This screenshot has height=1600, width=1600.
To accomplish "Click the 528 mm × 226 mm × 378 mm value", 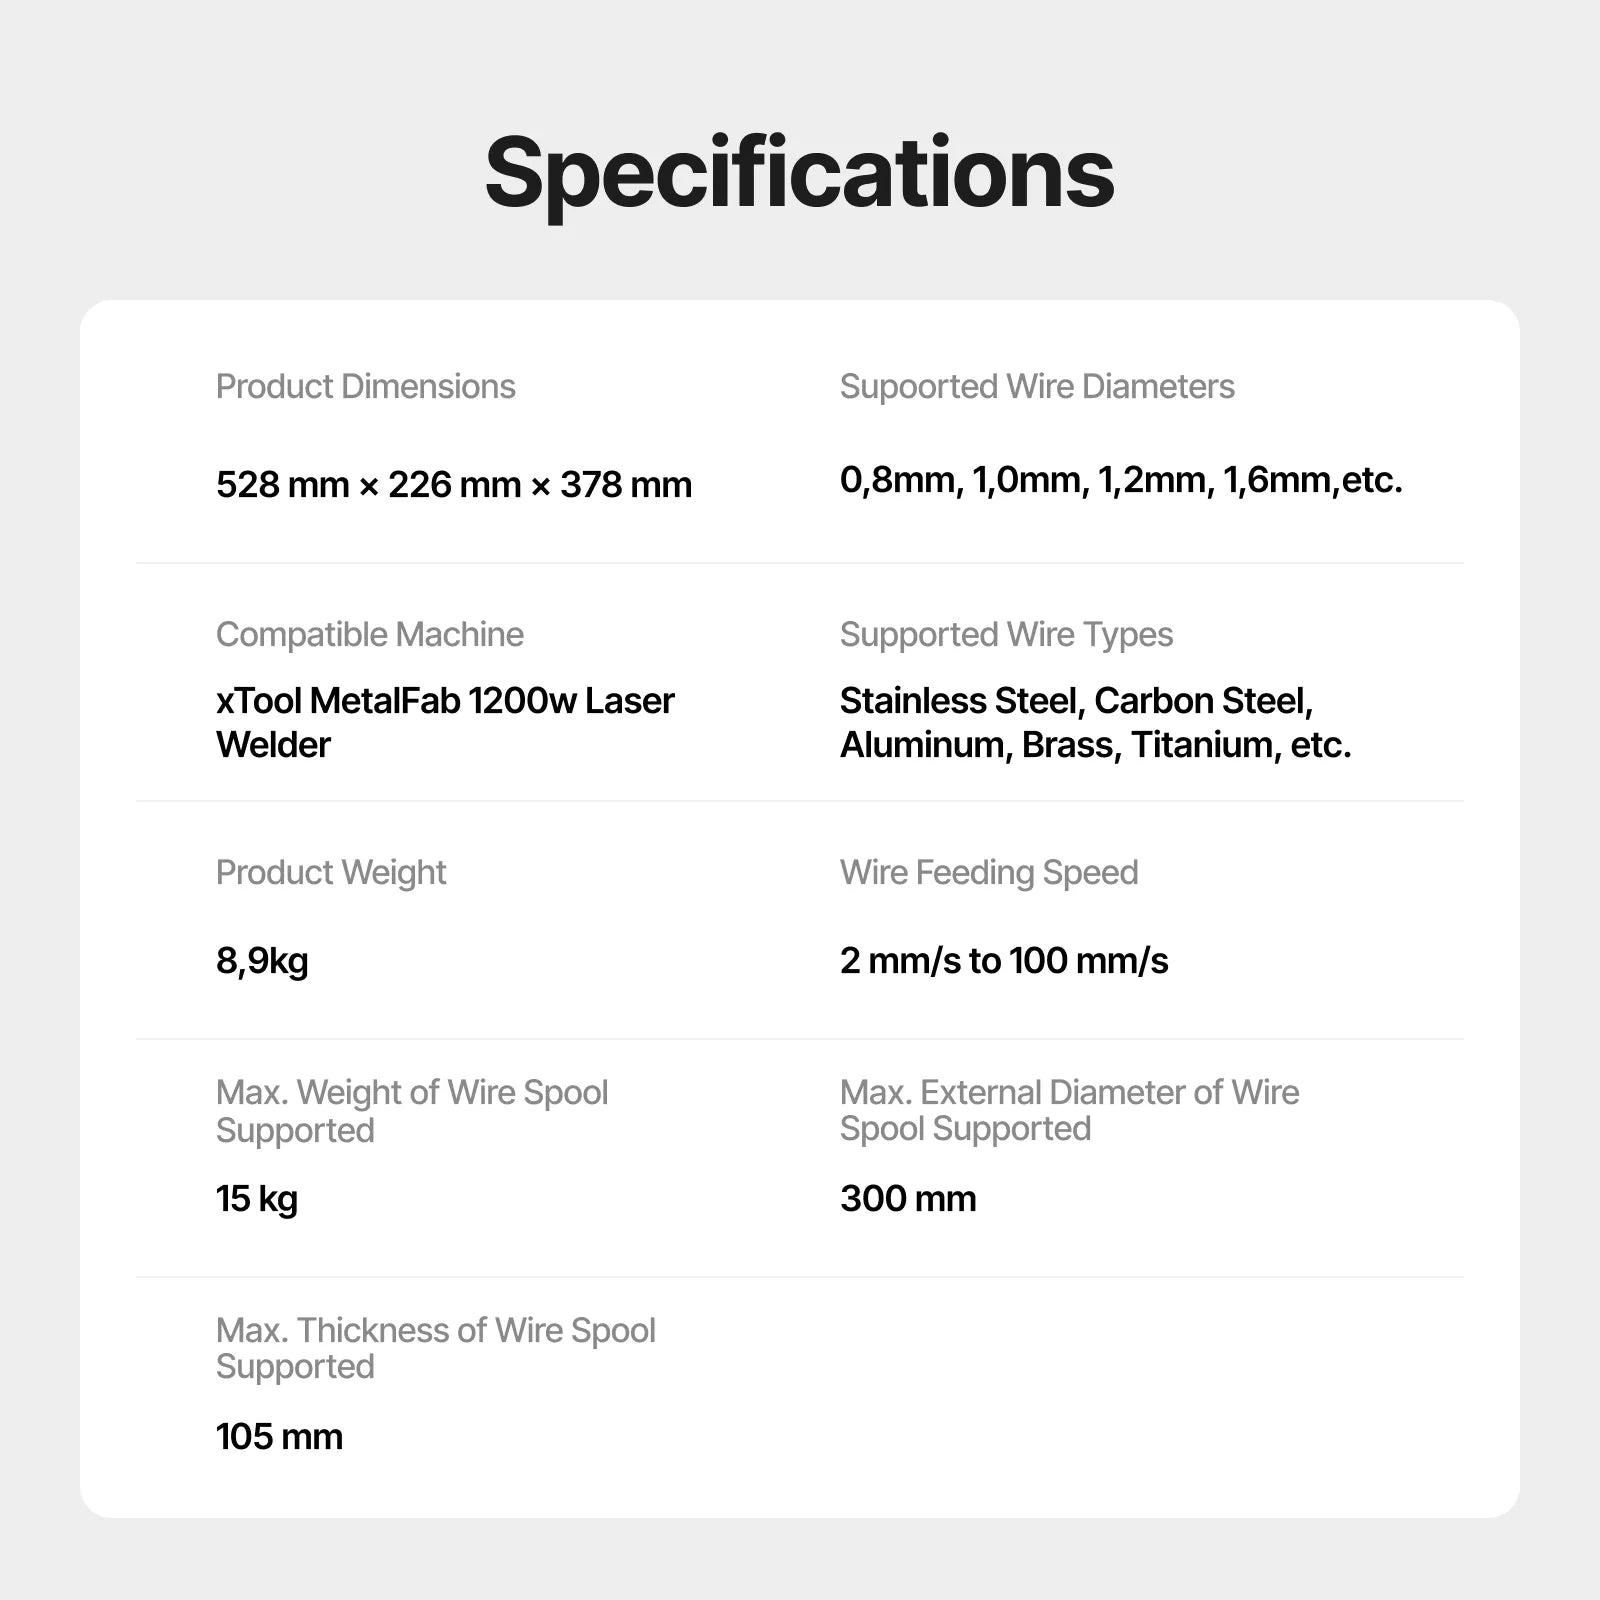I will click(x=454, y=485).
